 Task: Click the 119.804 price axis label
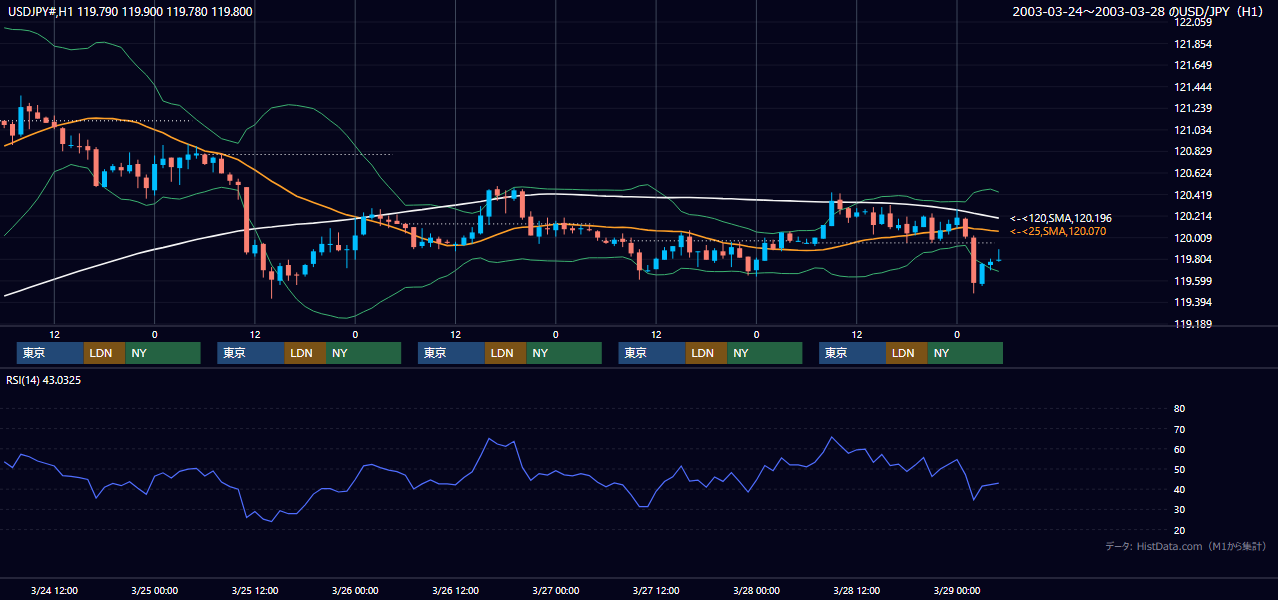(x=1192, y=259)
